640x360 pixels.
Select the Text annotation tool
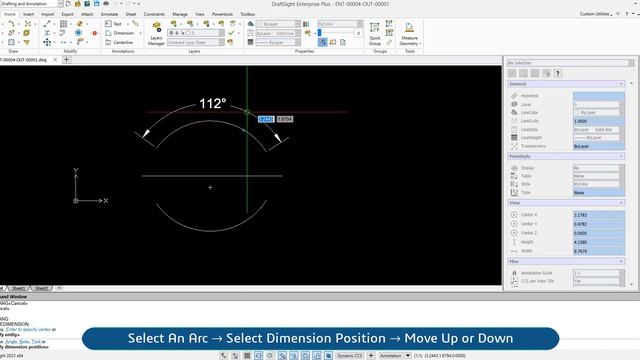coord(113,24)
